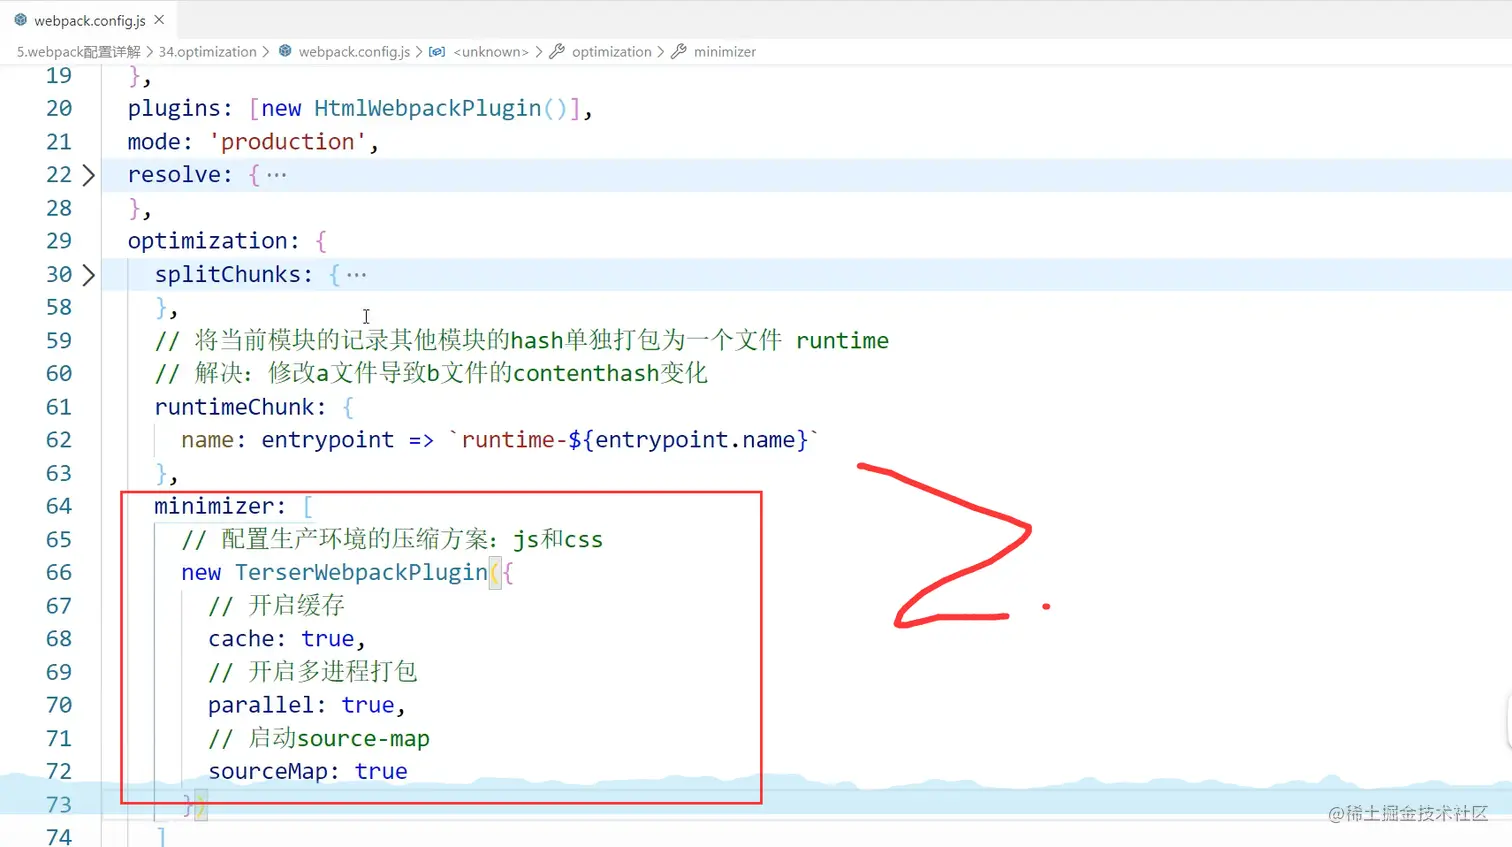This screenshot has height=847, width=1512.
Task: Click the comment 开启多进程打包
Action: 313,672
